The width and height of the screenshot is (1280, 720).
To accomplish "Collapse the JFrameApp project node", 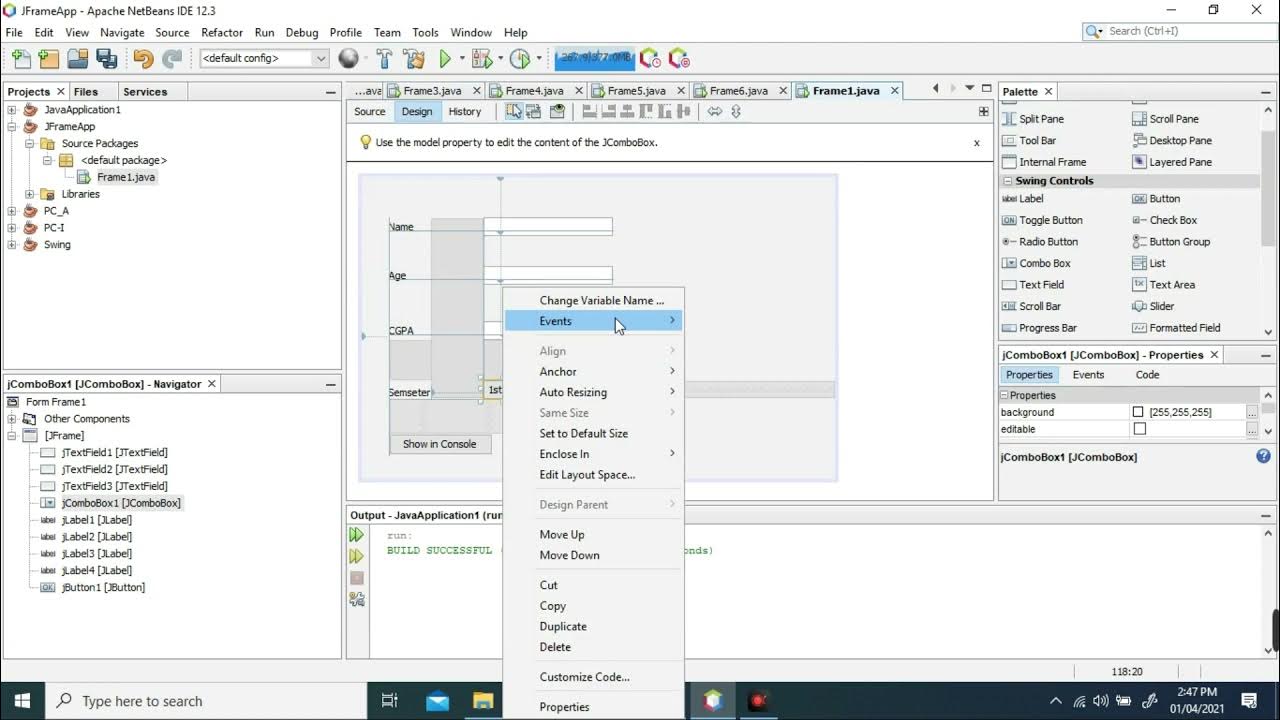I will 12,127.
